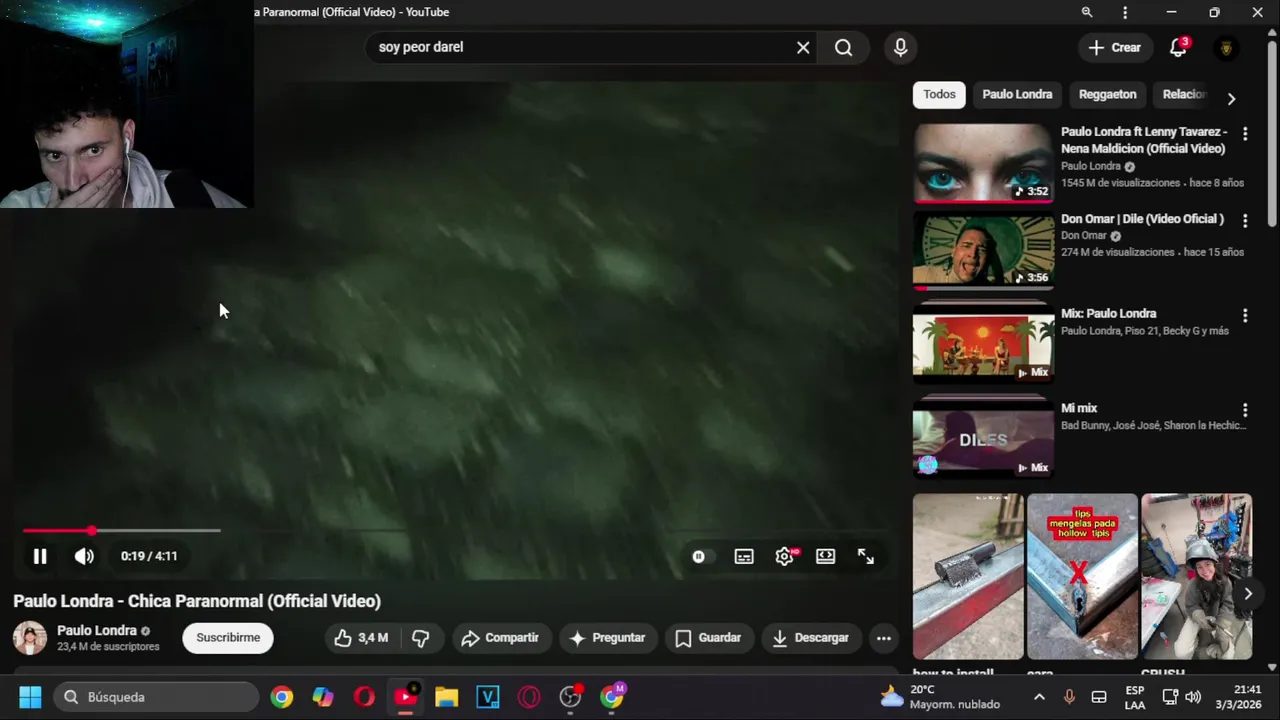This screenshot has height=720, width=1280.
Task: Open options for Nena Maldicion video
Action: (1245, 133)
